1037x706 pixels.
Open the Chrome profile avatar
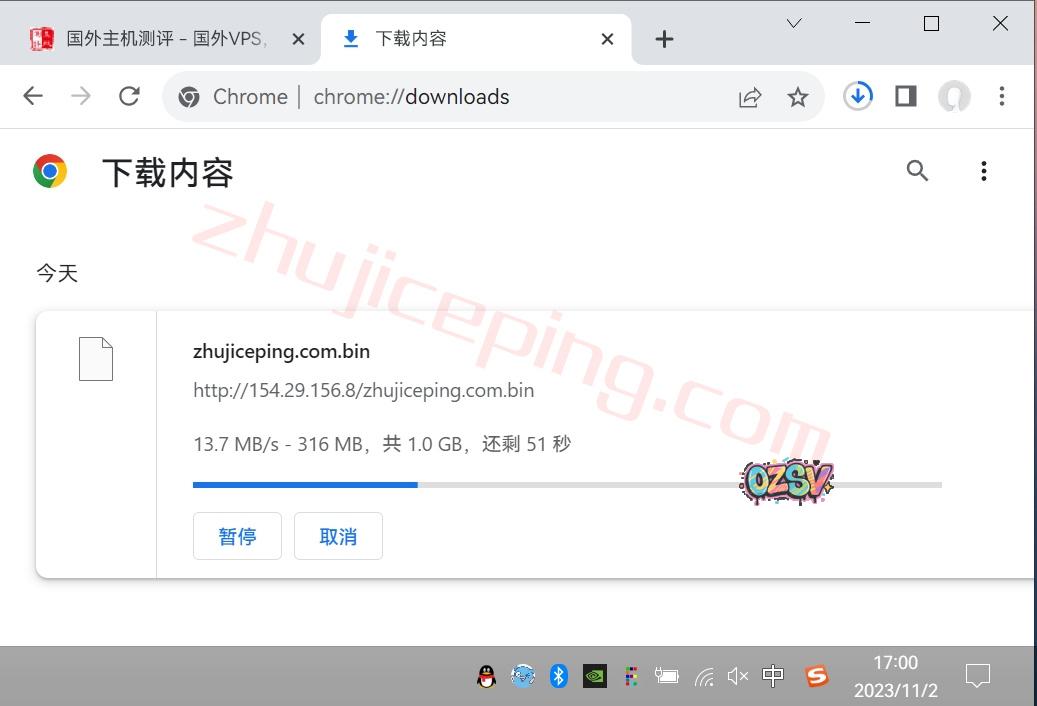click(x=954, y=96)
